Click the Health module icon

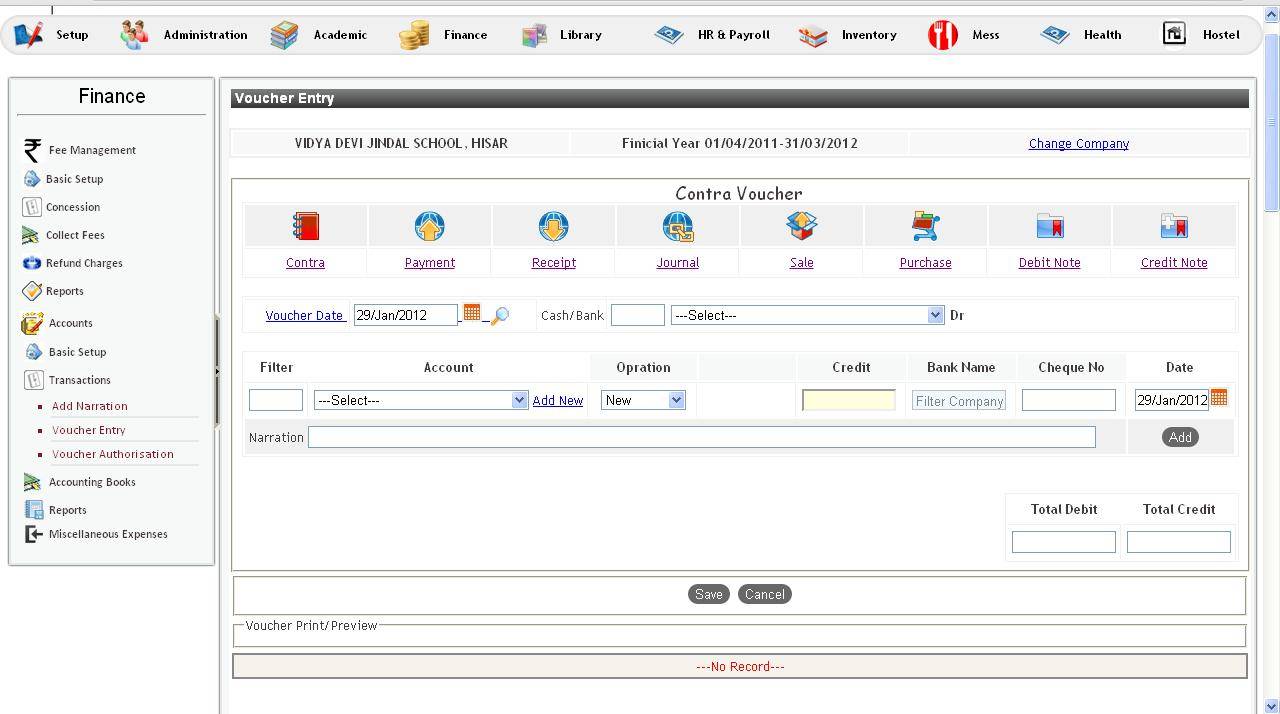tap(1055, 35)
